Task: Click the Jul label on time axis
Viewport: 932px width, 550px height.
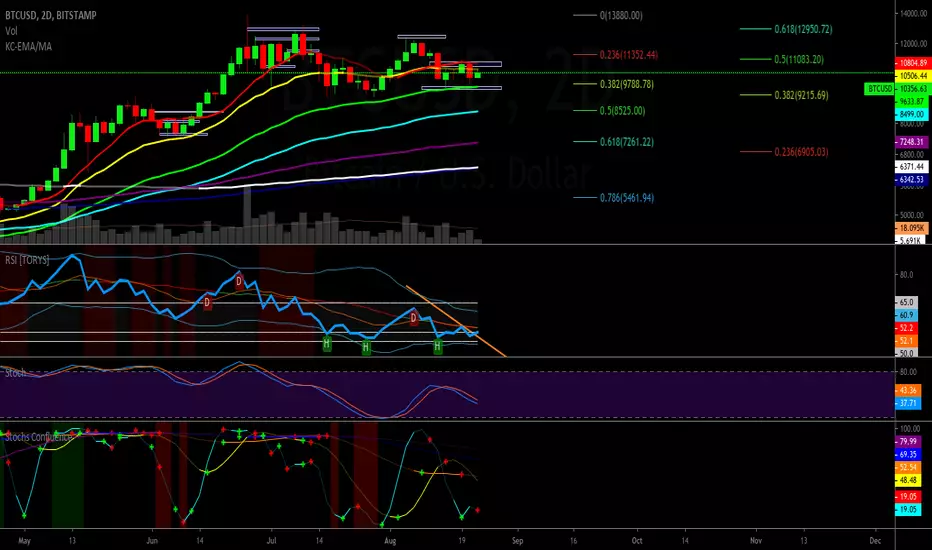Action: click(272, 541)
